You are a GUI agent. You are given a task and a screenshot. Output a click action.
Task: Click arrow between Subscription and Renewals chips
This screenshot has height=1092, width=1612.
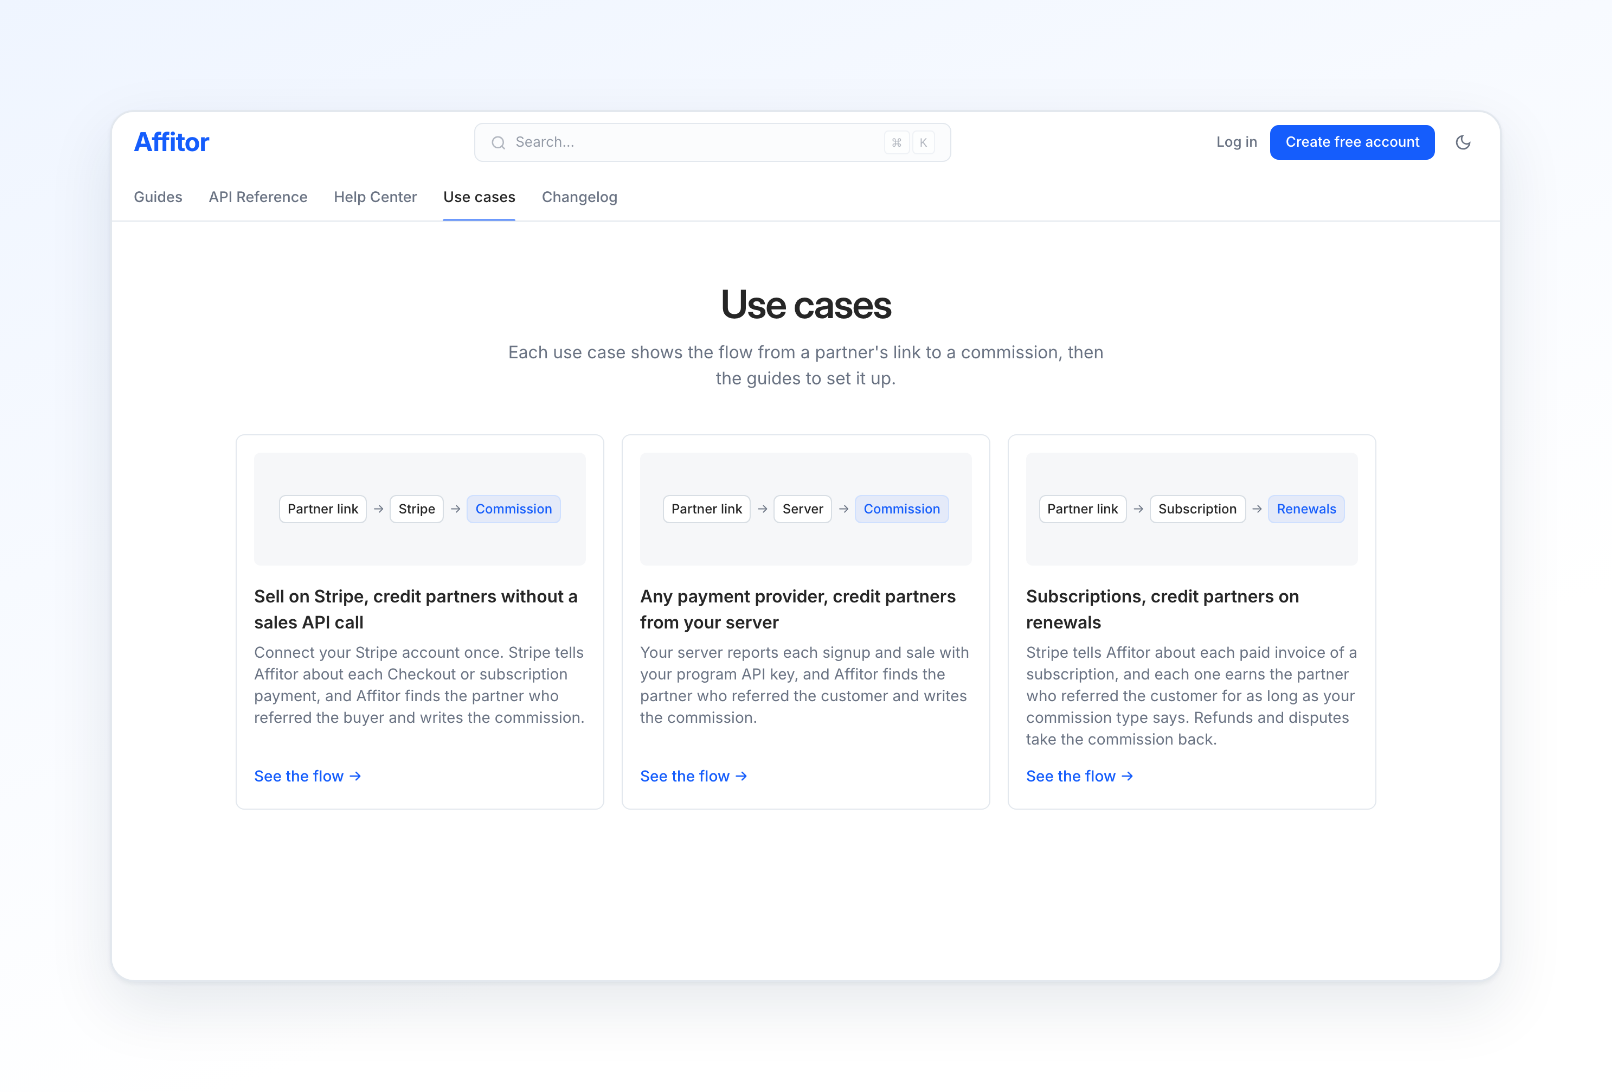[x=1257, y=509]
